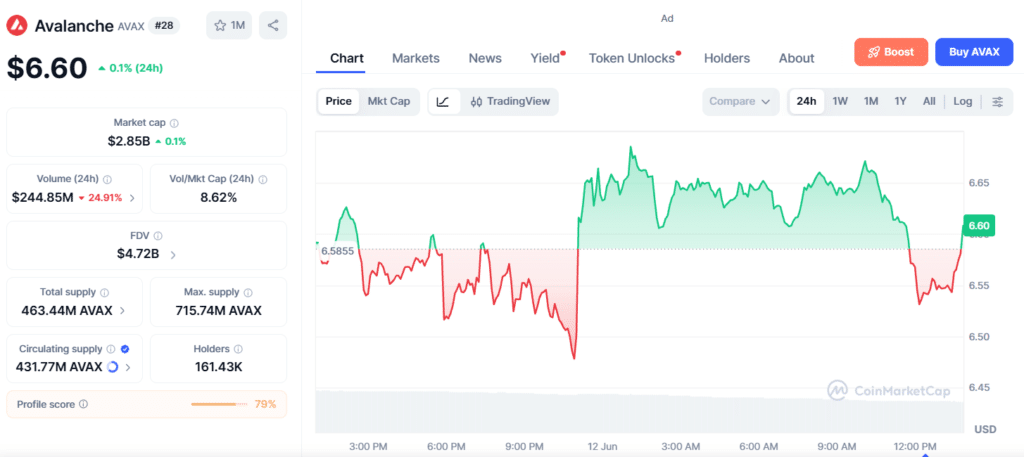Screen dimensions: 1024x457
Task: Select 1M time range
Action: click(871, 101)
